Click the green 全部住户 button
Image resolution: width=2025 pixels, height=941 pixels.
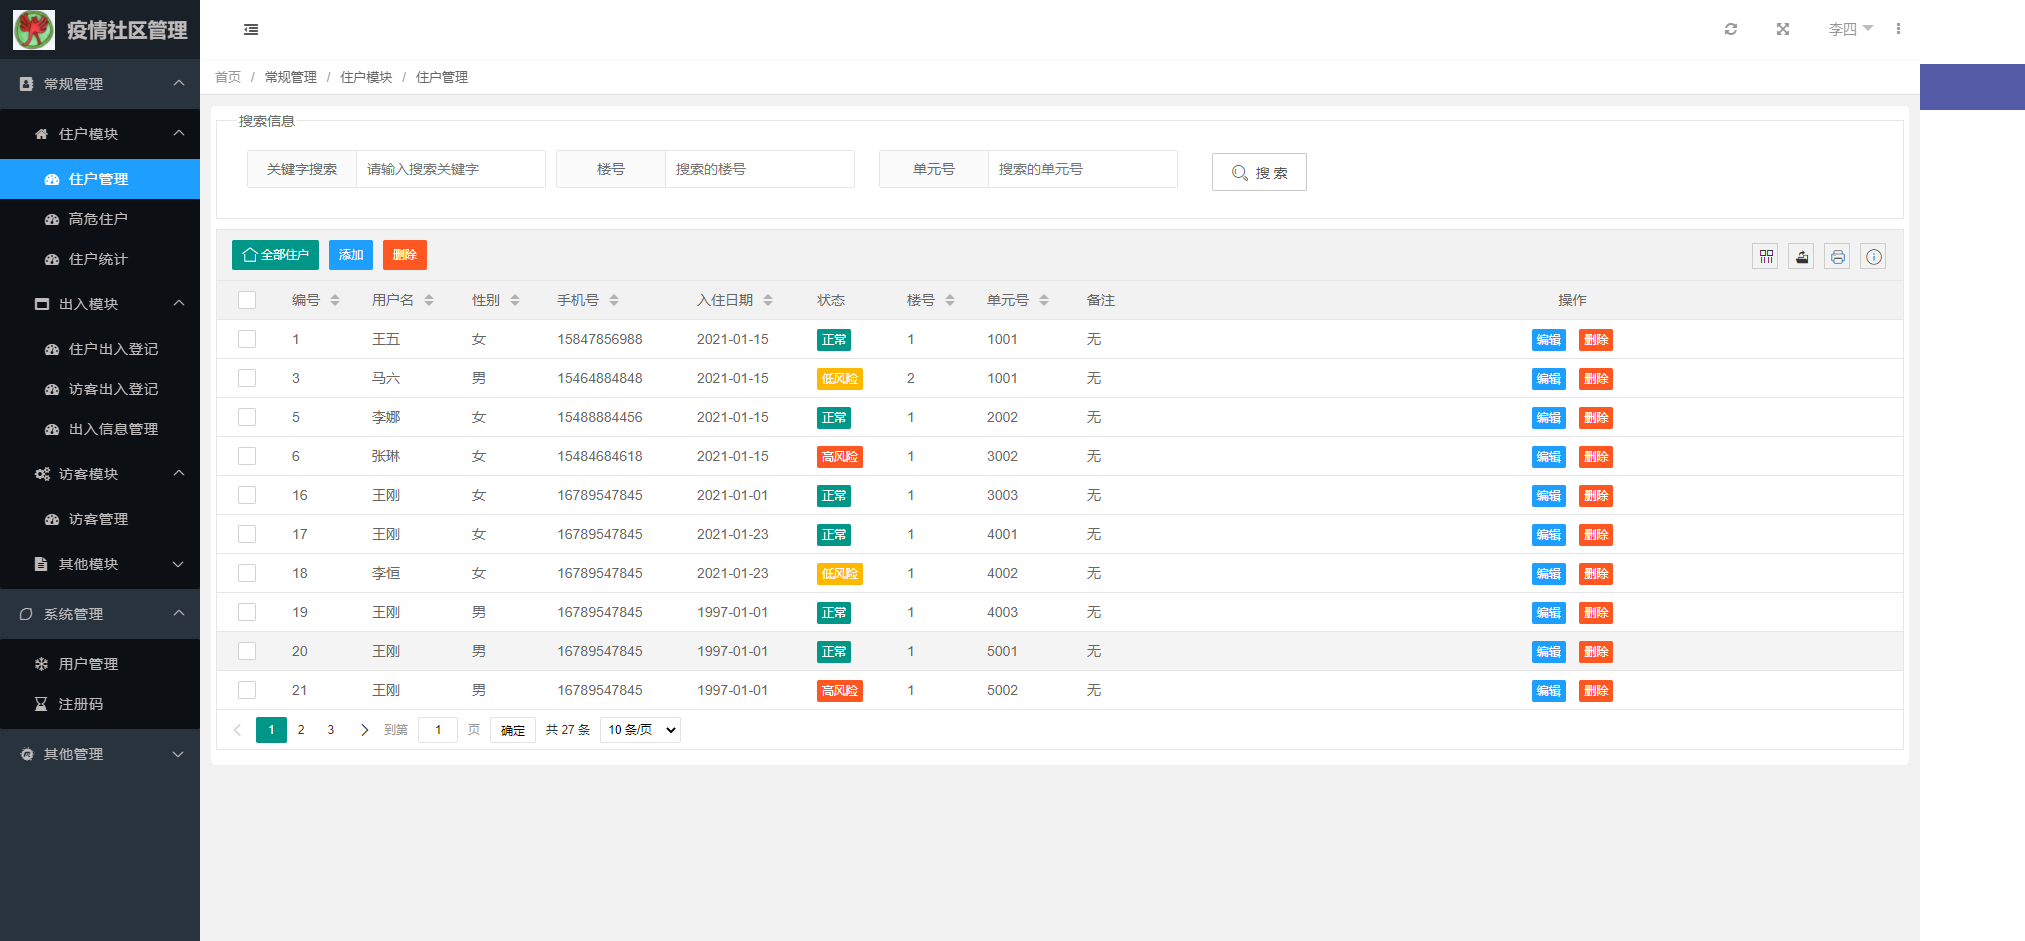coord(275,255)
